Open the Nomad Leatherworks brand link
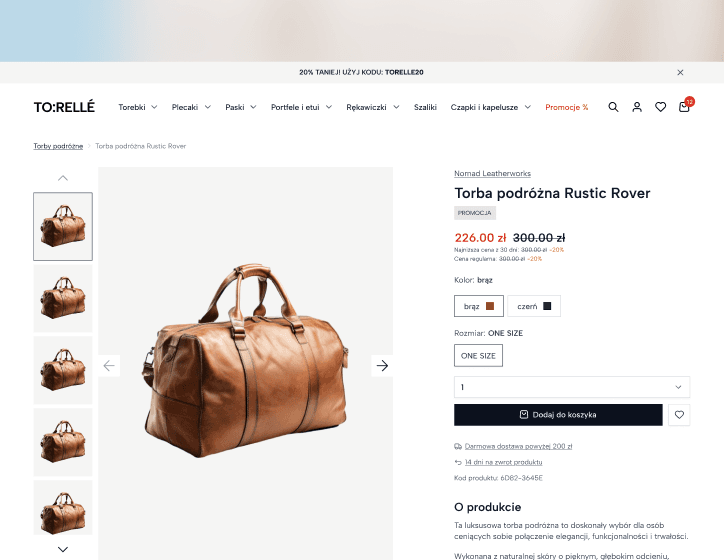 [492, 174]
